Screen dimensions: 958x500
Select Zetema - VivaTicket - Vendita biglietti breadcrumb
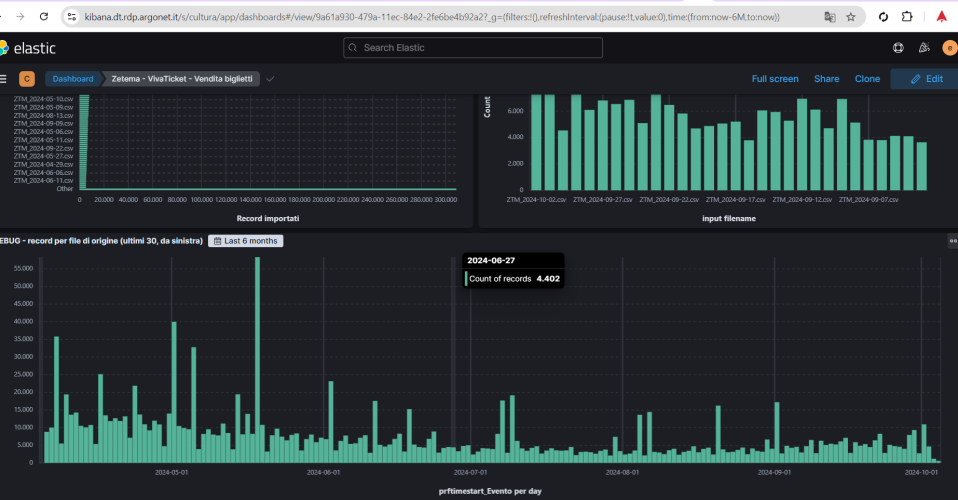pos(181,79)
